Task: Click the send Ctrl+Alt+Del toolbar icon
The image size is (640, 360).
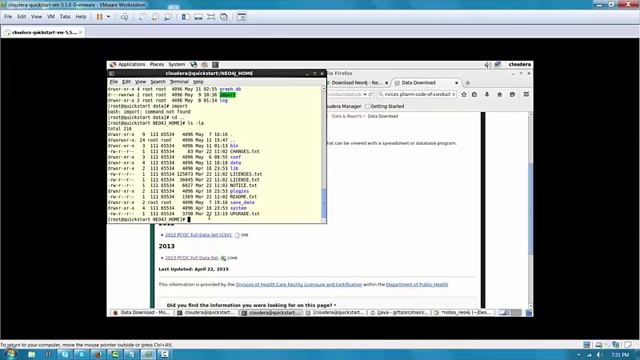Action: tap(124, 17)
